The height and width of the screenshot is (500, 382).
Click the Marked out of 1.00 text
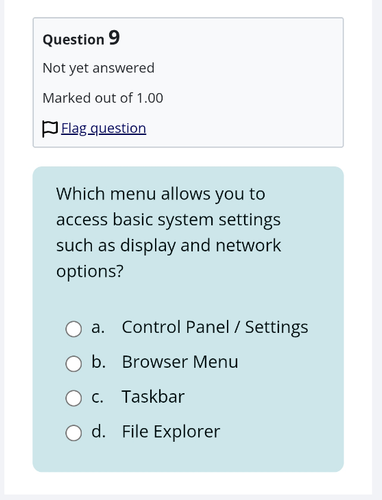point(103,98)
